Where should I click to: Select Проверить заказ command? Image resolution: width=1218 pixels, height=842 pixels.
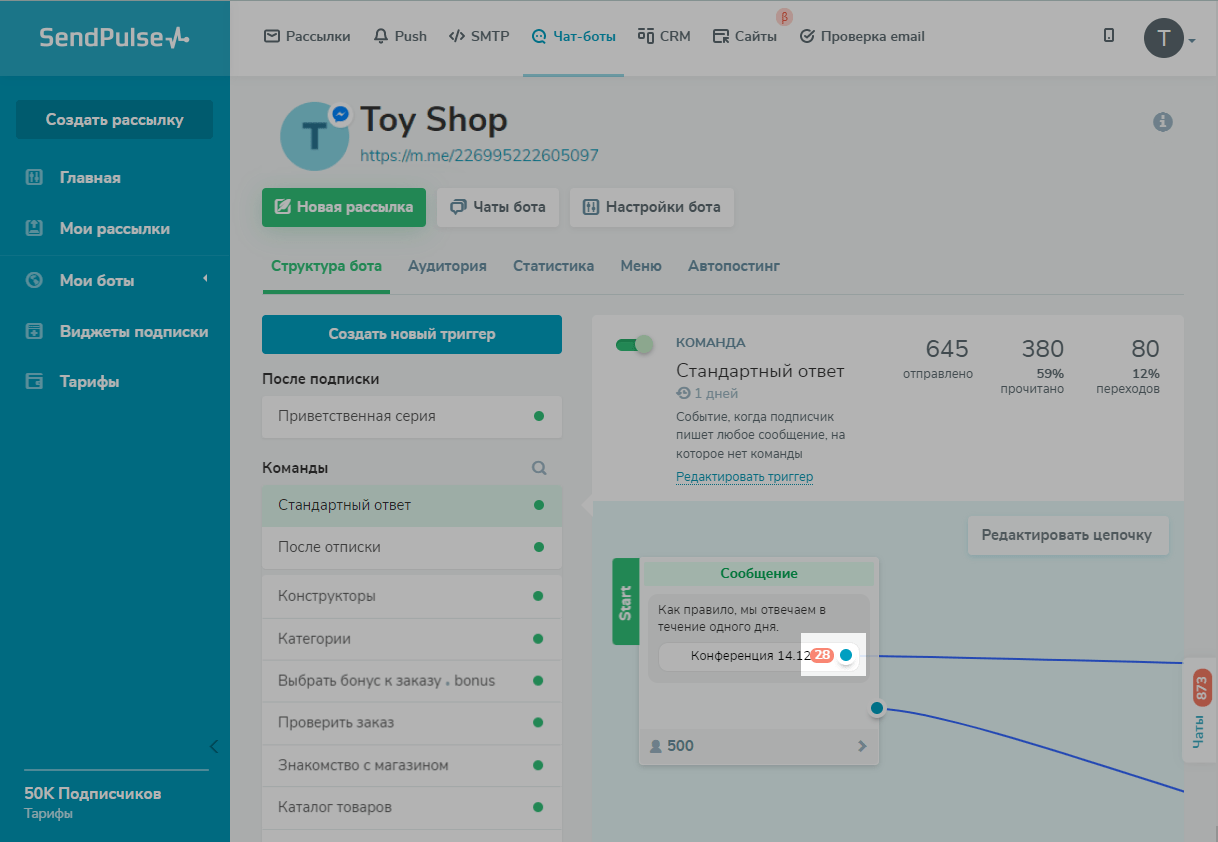coord(412,723)
